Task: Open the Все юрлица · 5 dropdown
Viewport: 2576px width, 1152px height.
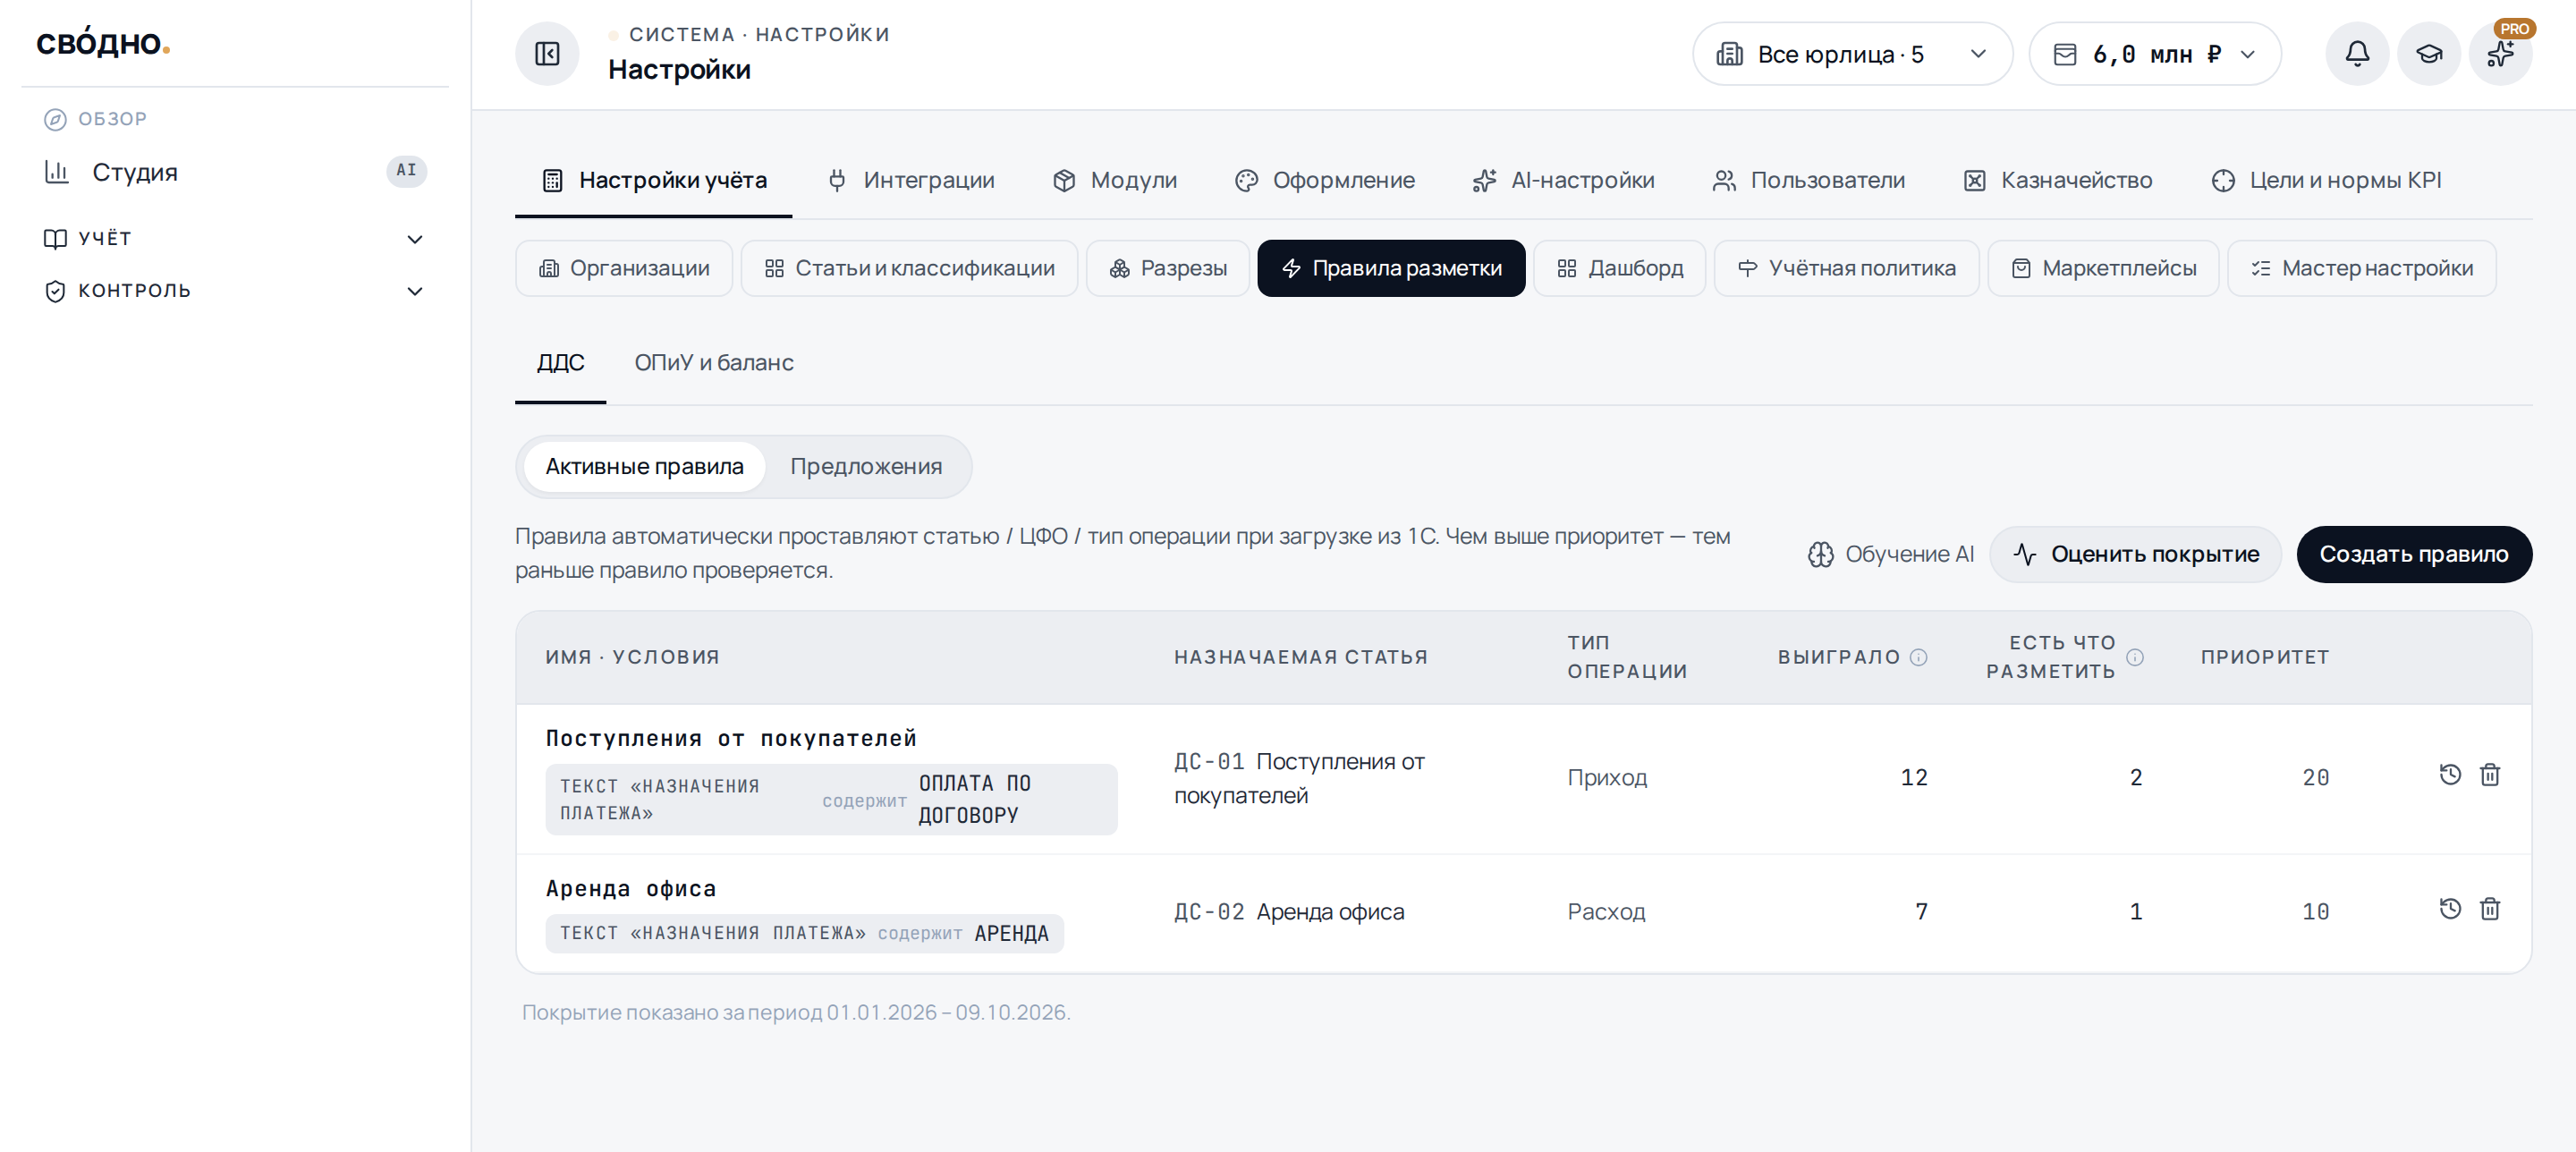Action: (1852, 54)
